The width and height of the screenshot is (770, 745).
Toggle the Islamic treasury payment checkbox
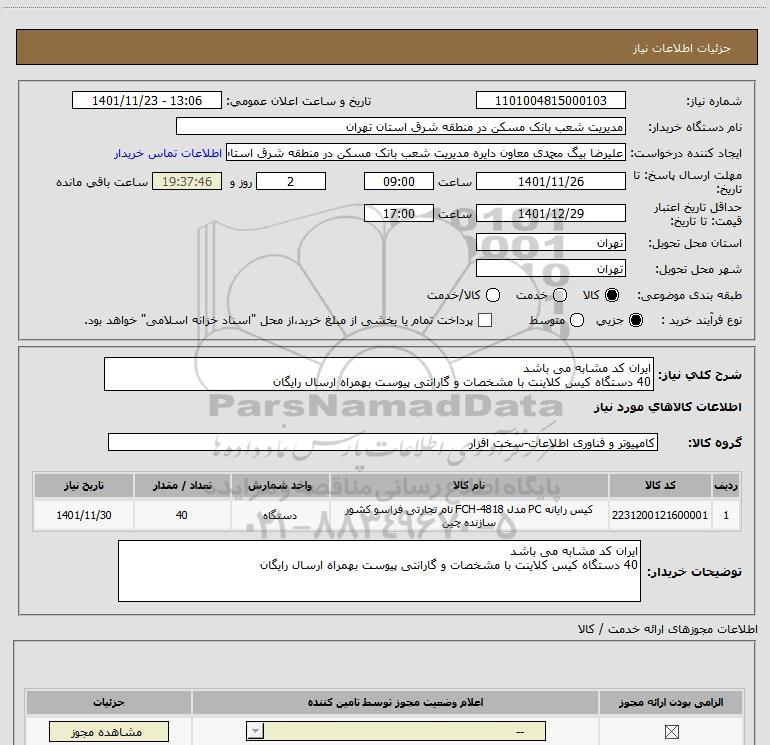pos(486,321)
